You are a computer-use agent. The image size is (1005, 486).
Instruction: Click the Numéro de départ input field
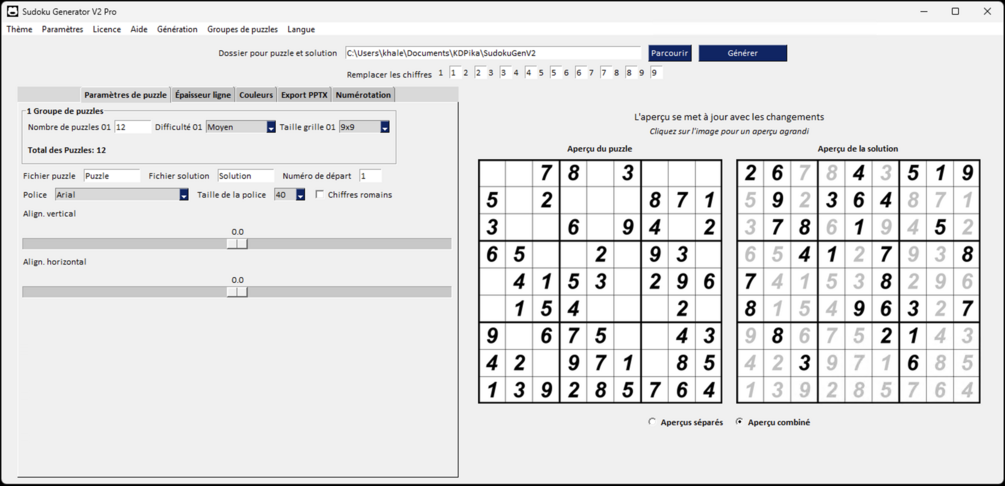coord(370,176)
